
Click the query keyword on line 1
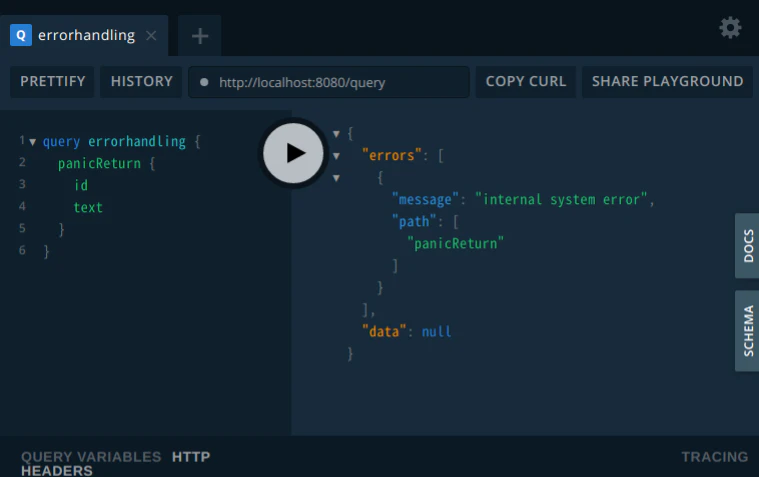click(x=61, y=142)
